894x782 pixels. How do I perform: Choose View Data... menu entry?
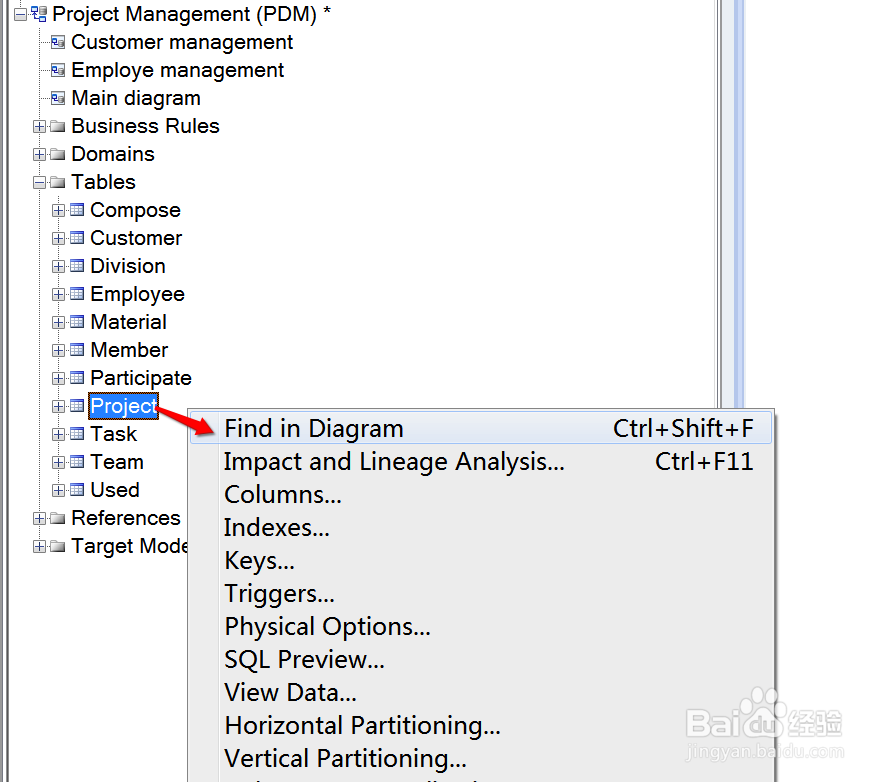tap(481, 693)
